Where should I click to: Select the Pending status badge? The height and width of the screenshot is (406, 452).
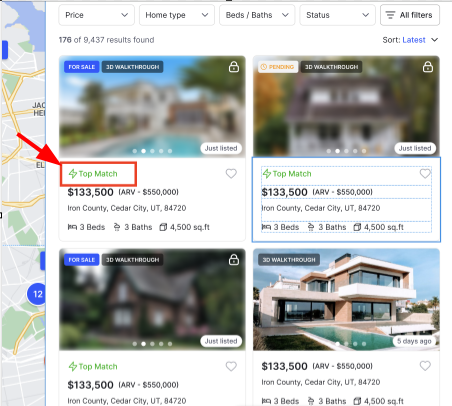pyautogui.click(x=278, y=67)
